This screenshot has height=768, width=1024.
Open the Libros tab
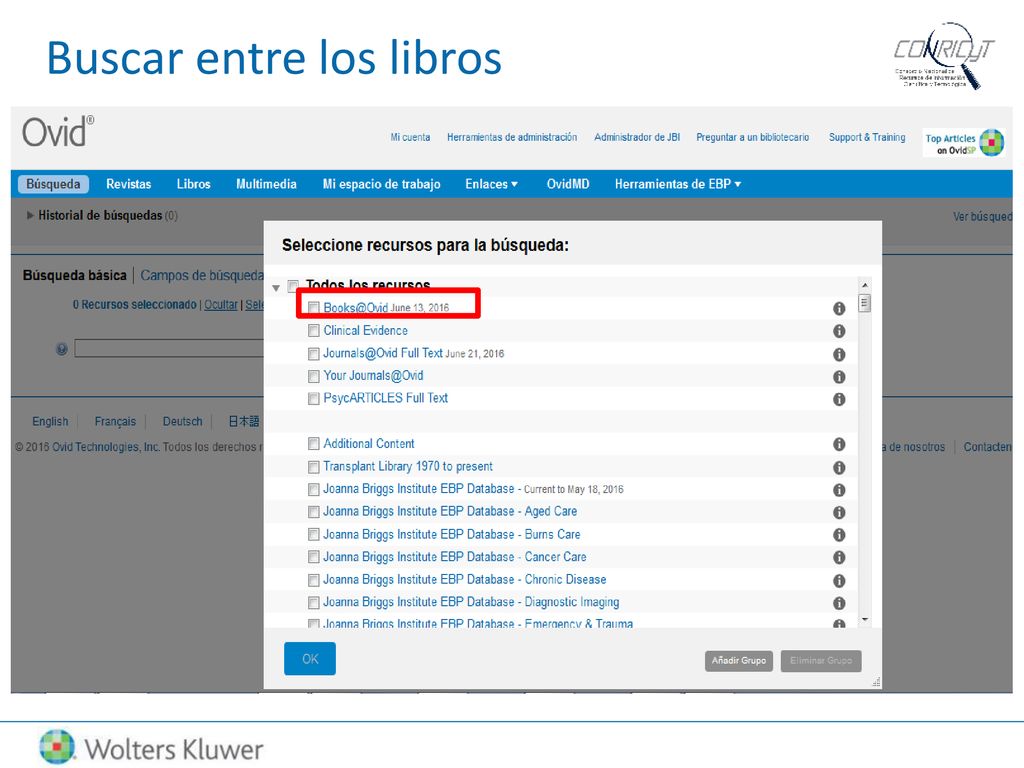point(193,184)
